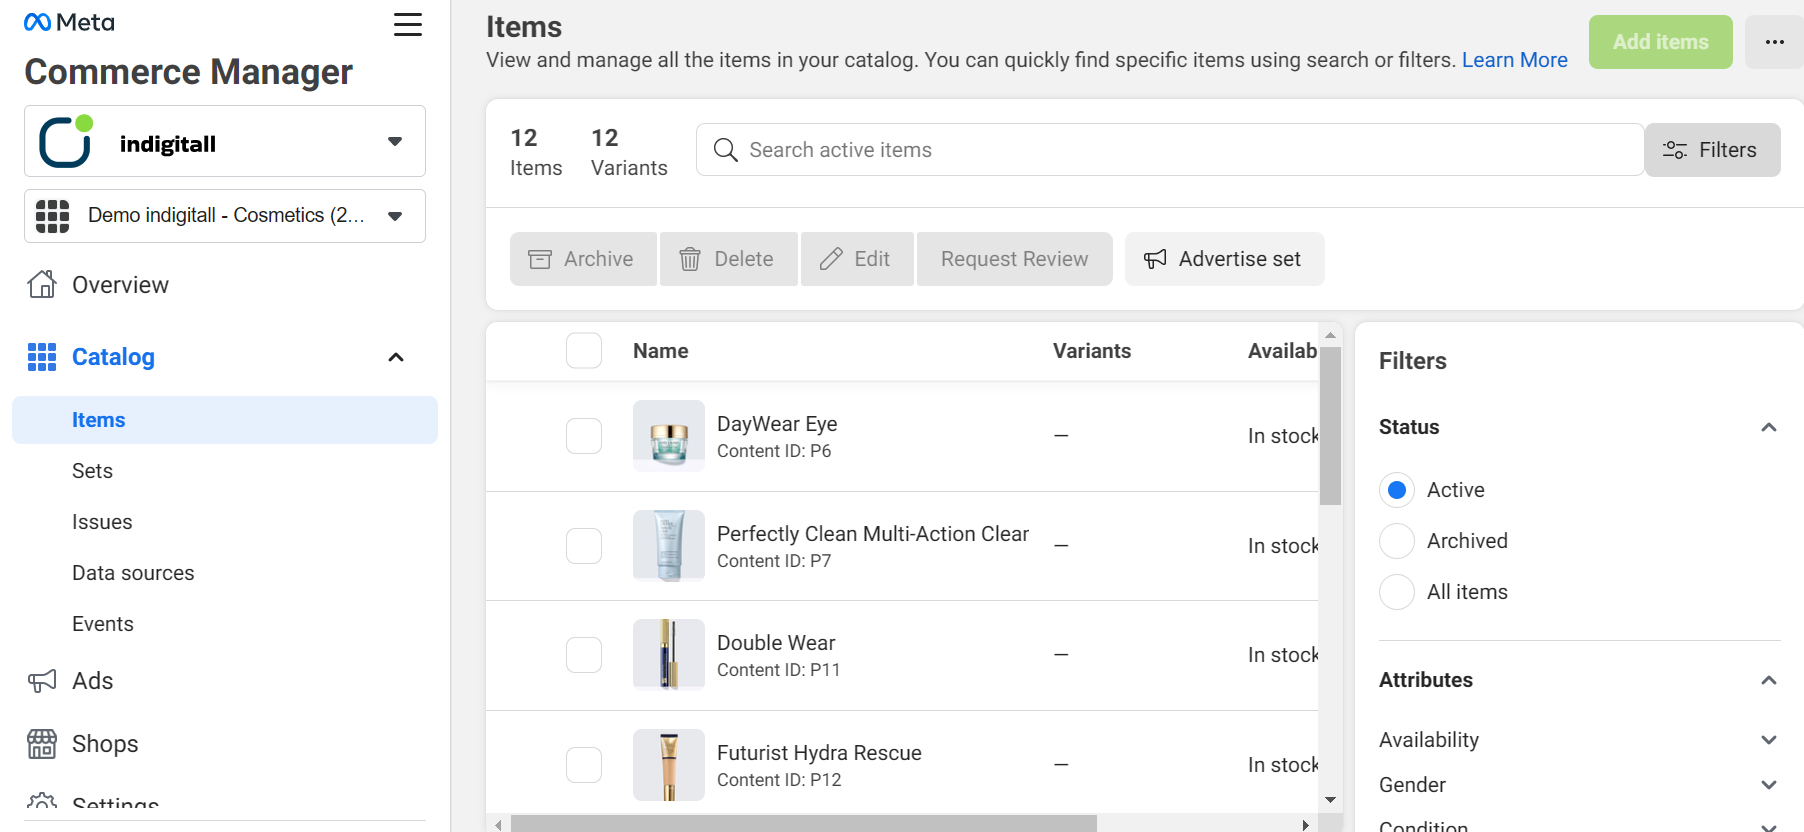Go to Sets in Catalog menu
Viewport: 1804px width, 832px height.
tap(92, 471)
